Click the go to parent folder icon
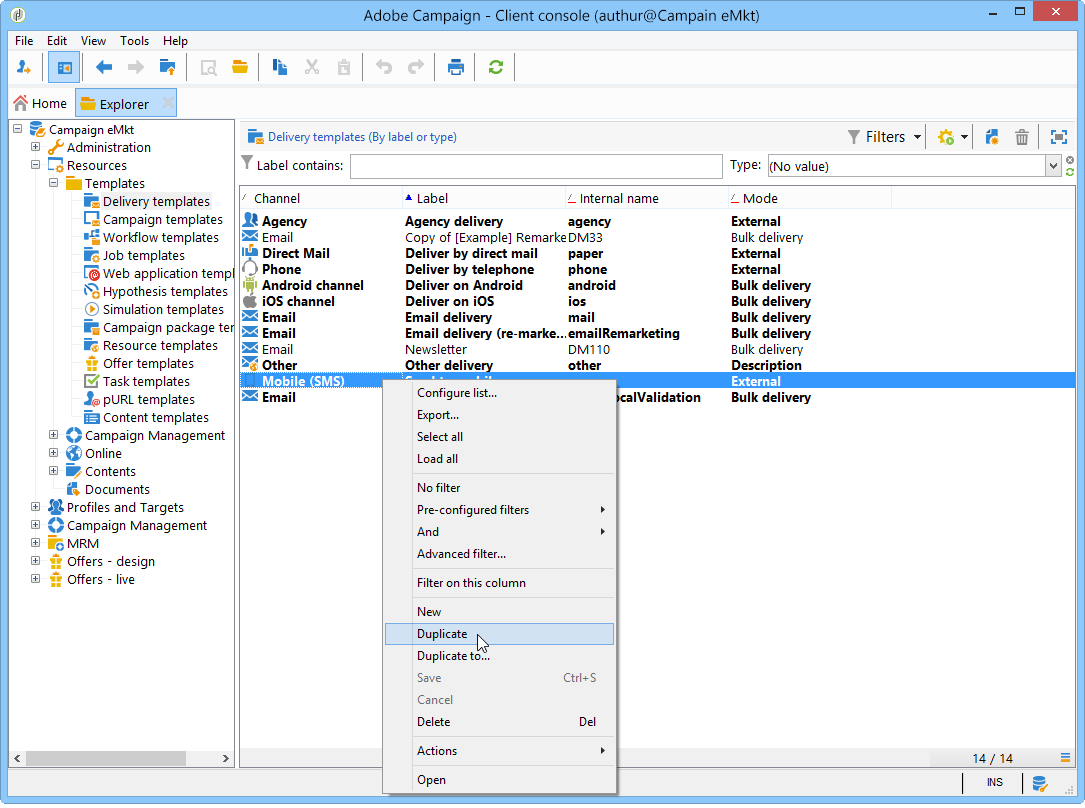 pos(167,67)
